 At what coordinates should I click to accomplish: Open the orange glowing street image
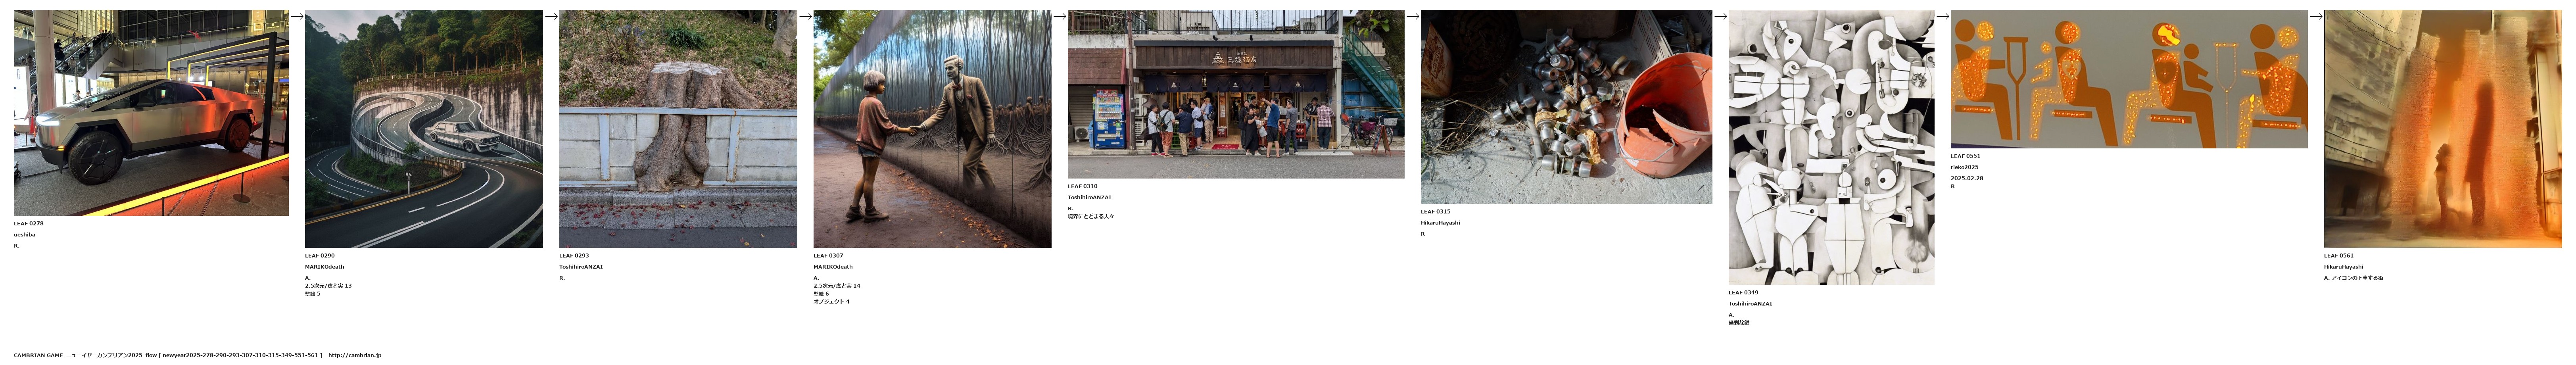click(x=2442, y=129)
